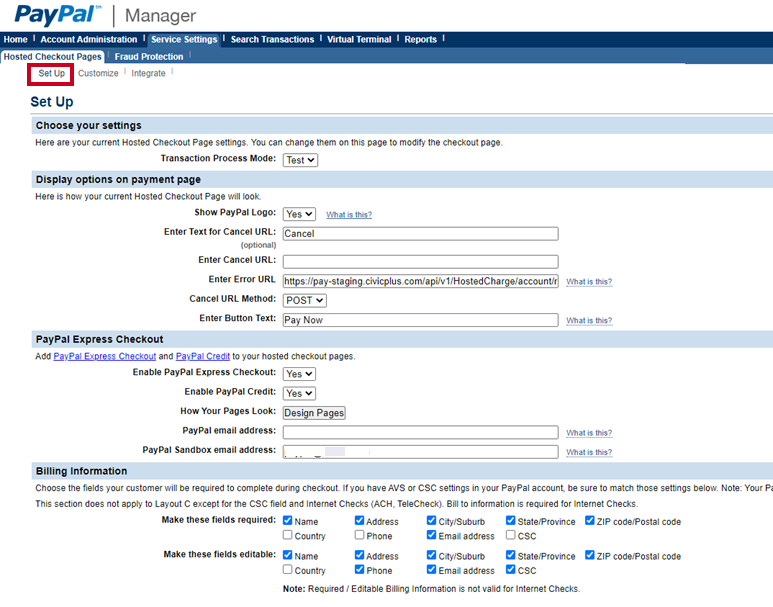Image resolution: width=773 pixels, height=607 pixels.
Task: Focus the Enter Cancel URL field
Action: pos(421,261)
